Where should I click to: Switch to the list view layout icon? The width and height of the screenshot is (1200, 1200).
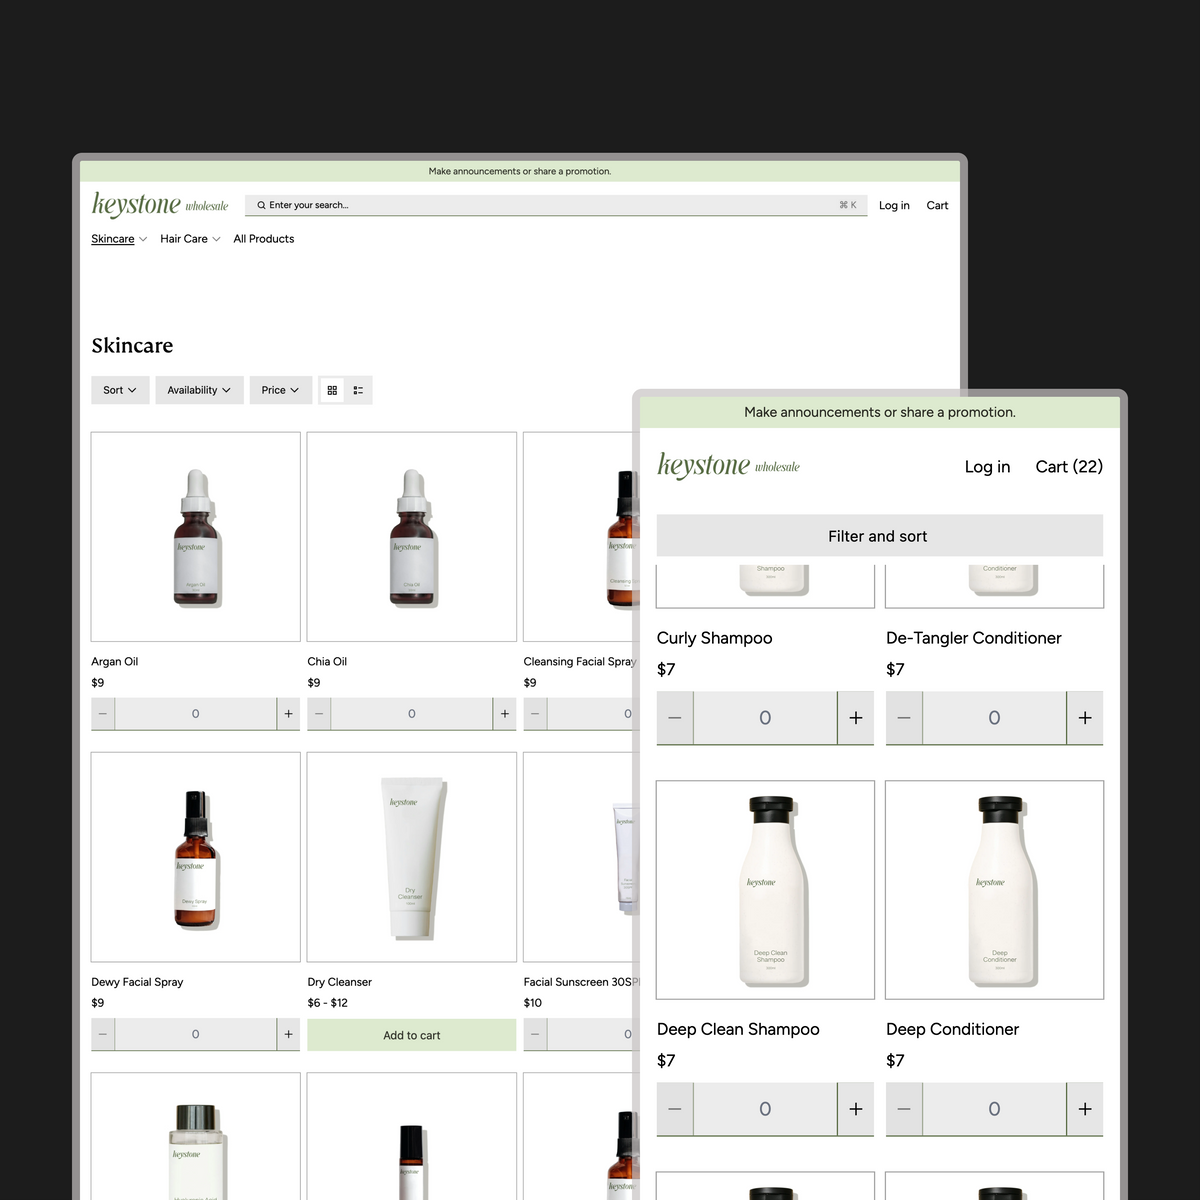point(358,390)
